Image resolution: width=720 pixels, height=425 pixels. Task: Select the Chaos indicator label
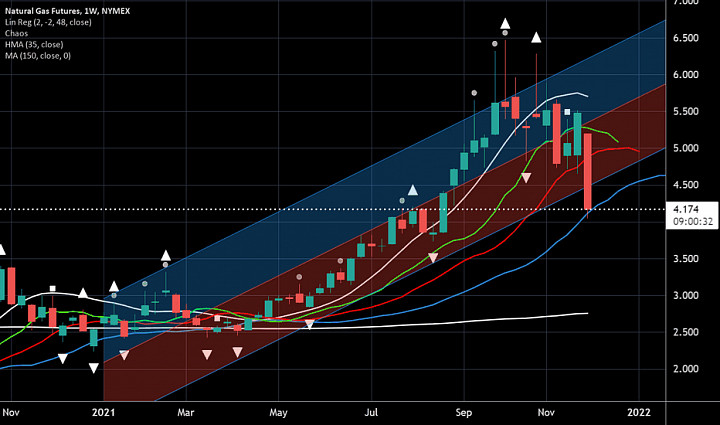[17, 33]
